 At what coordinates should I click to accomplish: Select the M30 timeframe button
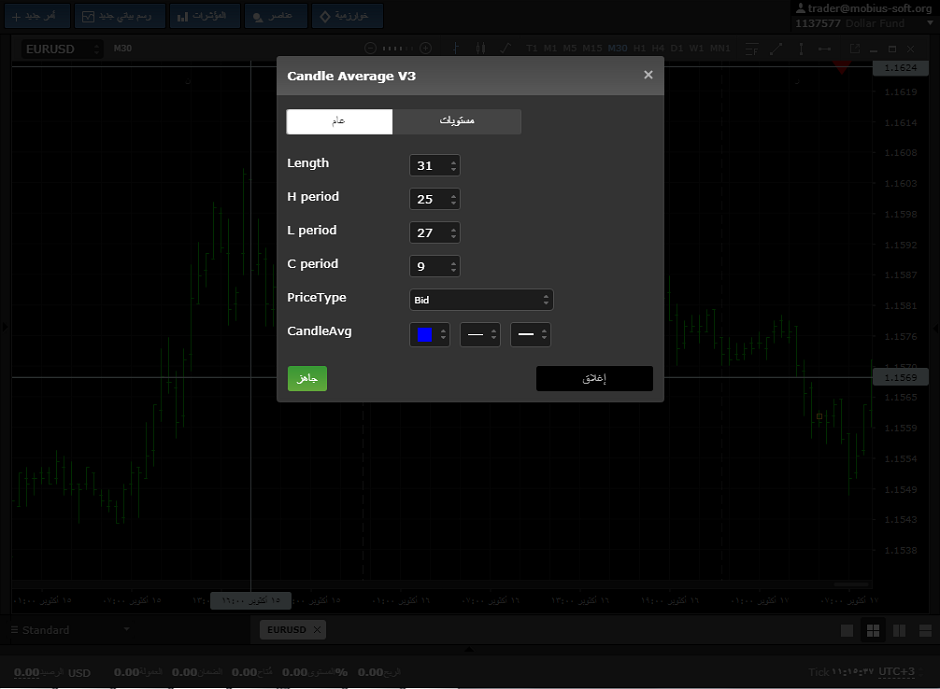coord(617,49)
